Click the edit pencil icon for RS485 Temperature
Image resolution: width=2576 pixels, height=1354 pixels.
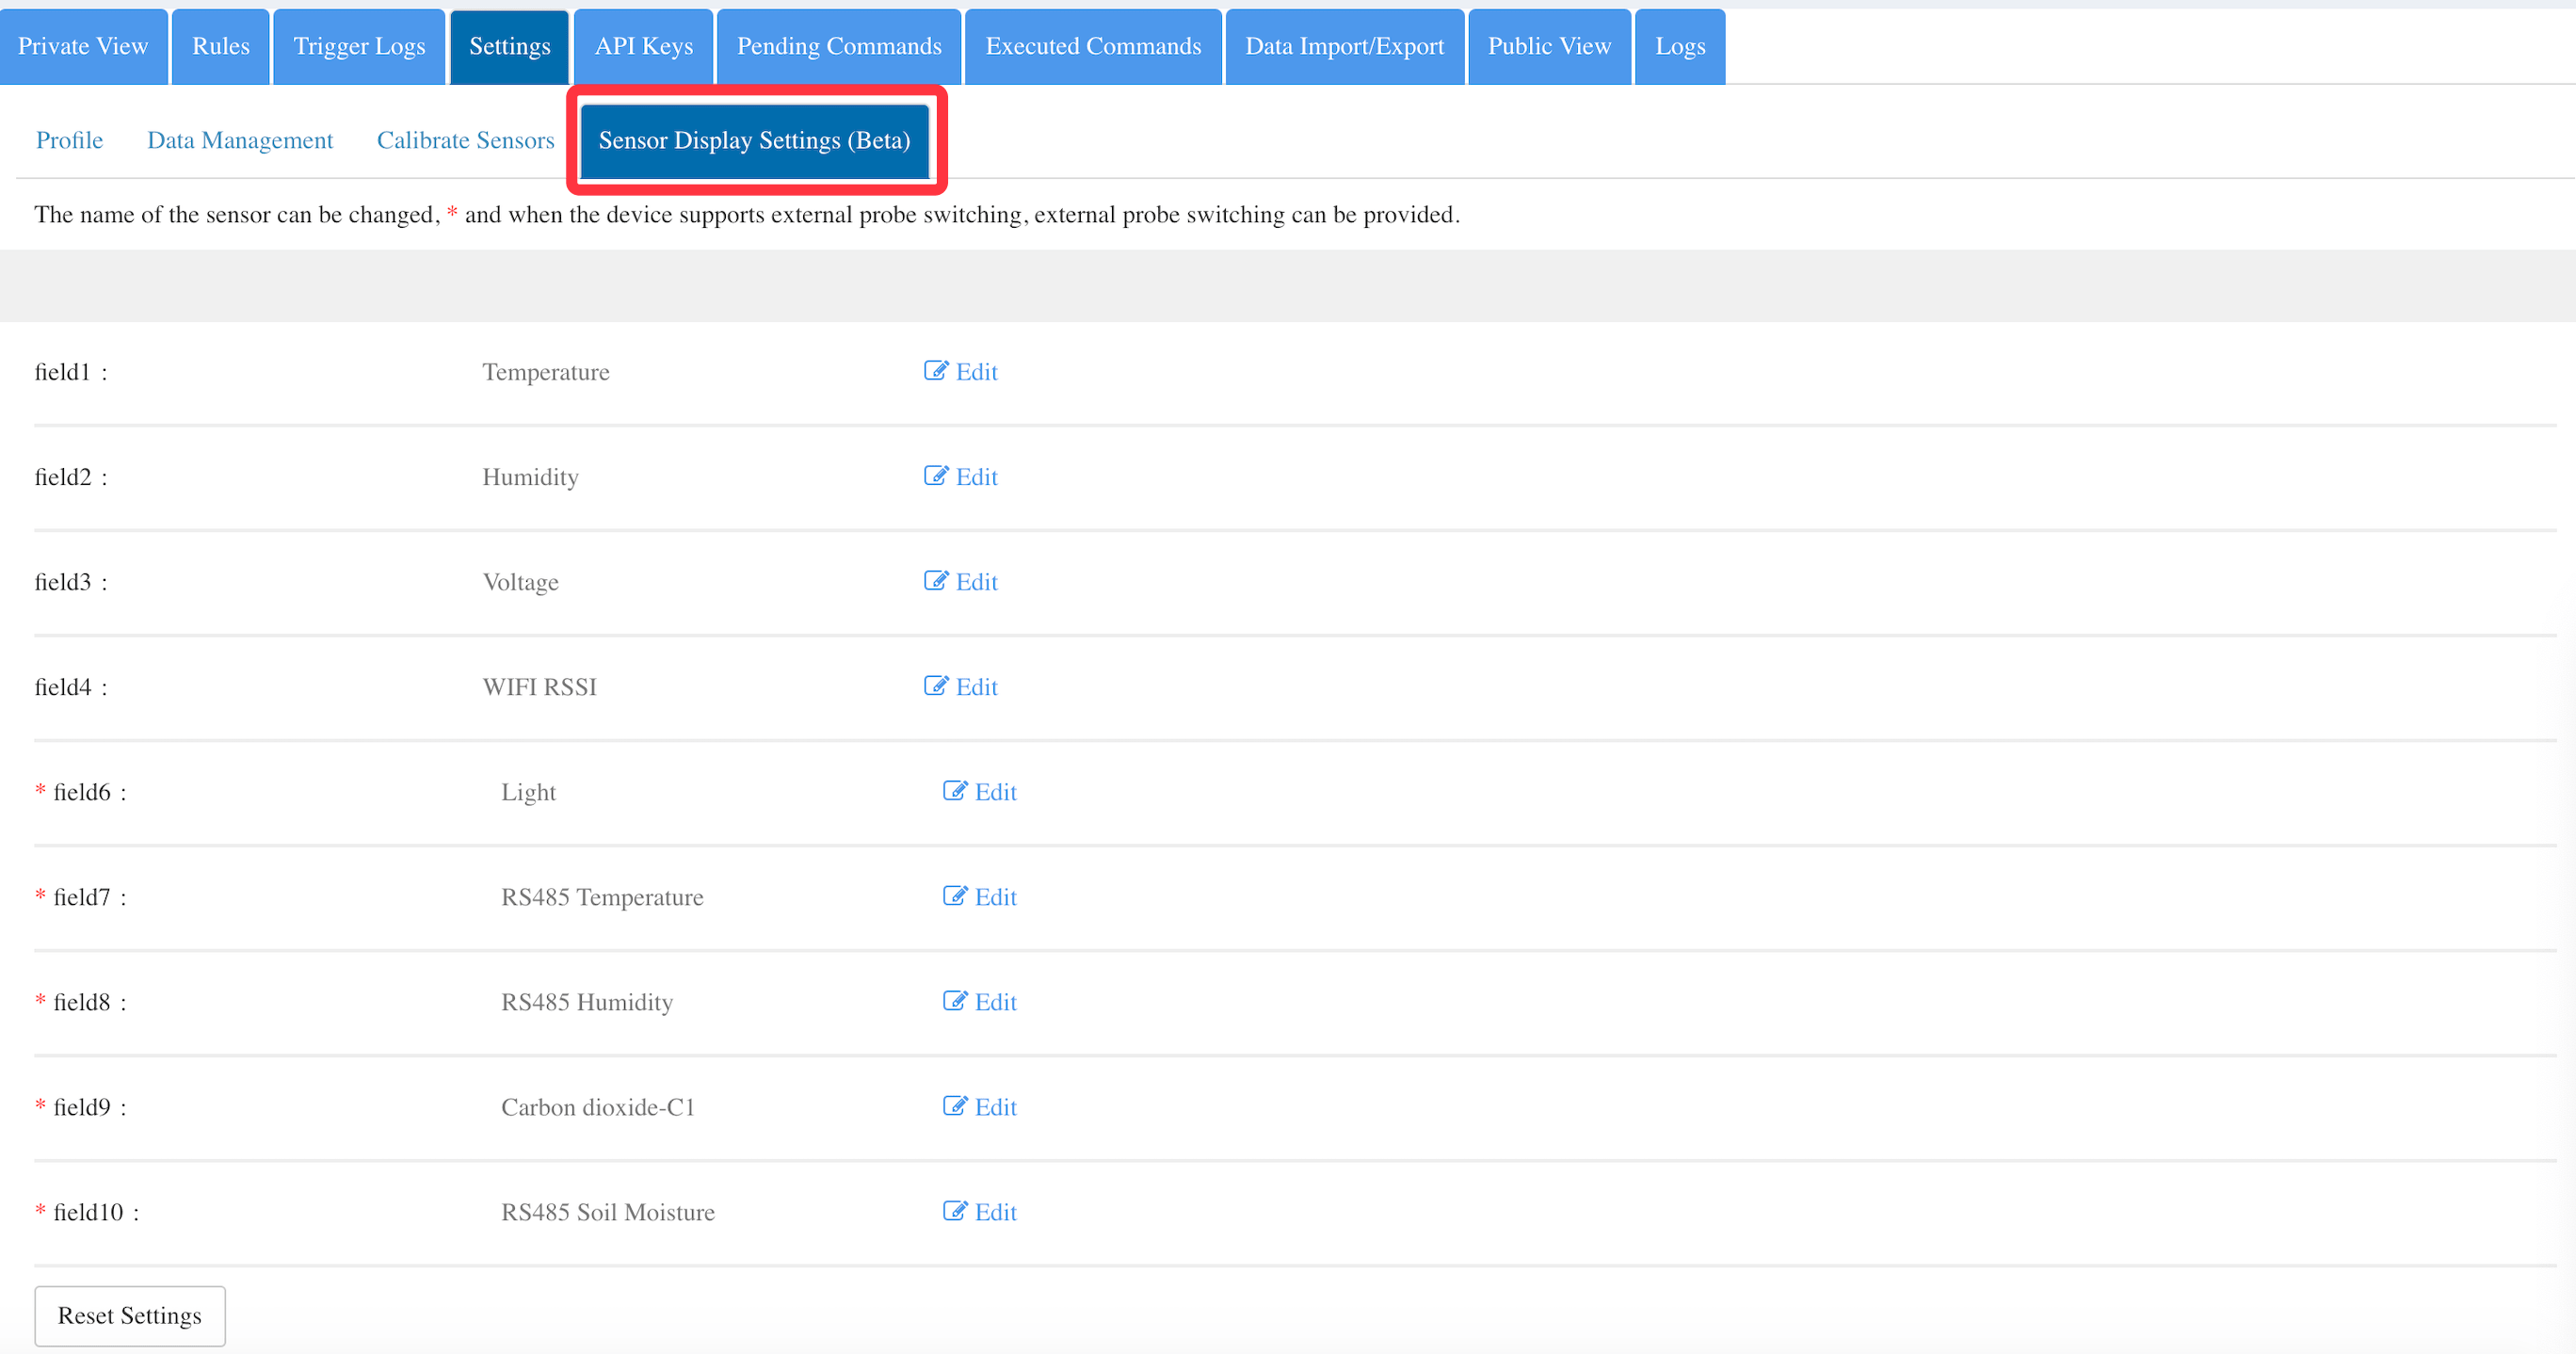point(954,896)
